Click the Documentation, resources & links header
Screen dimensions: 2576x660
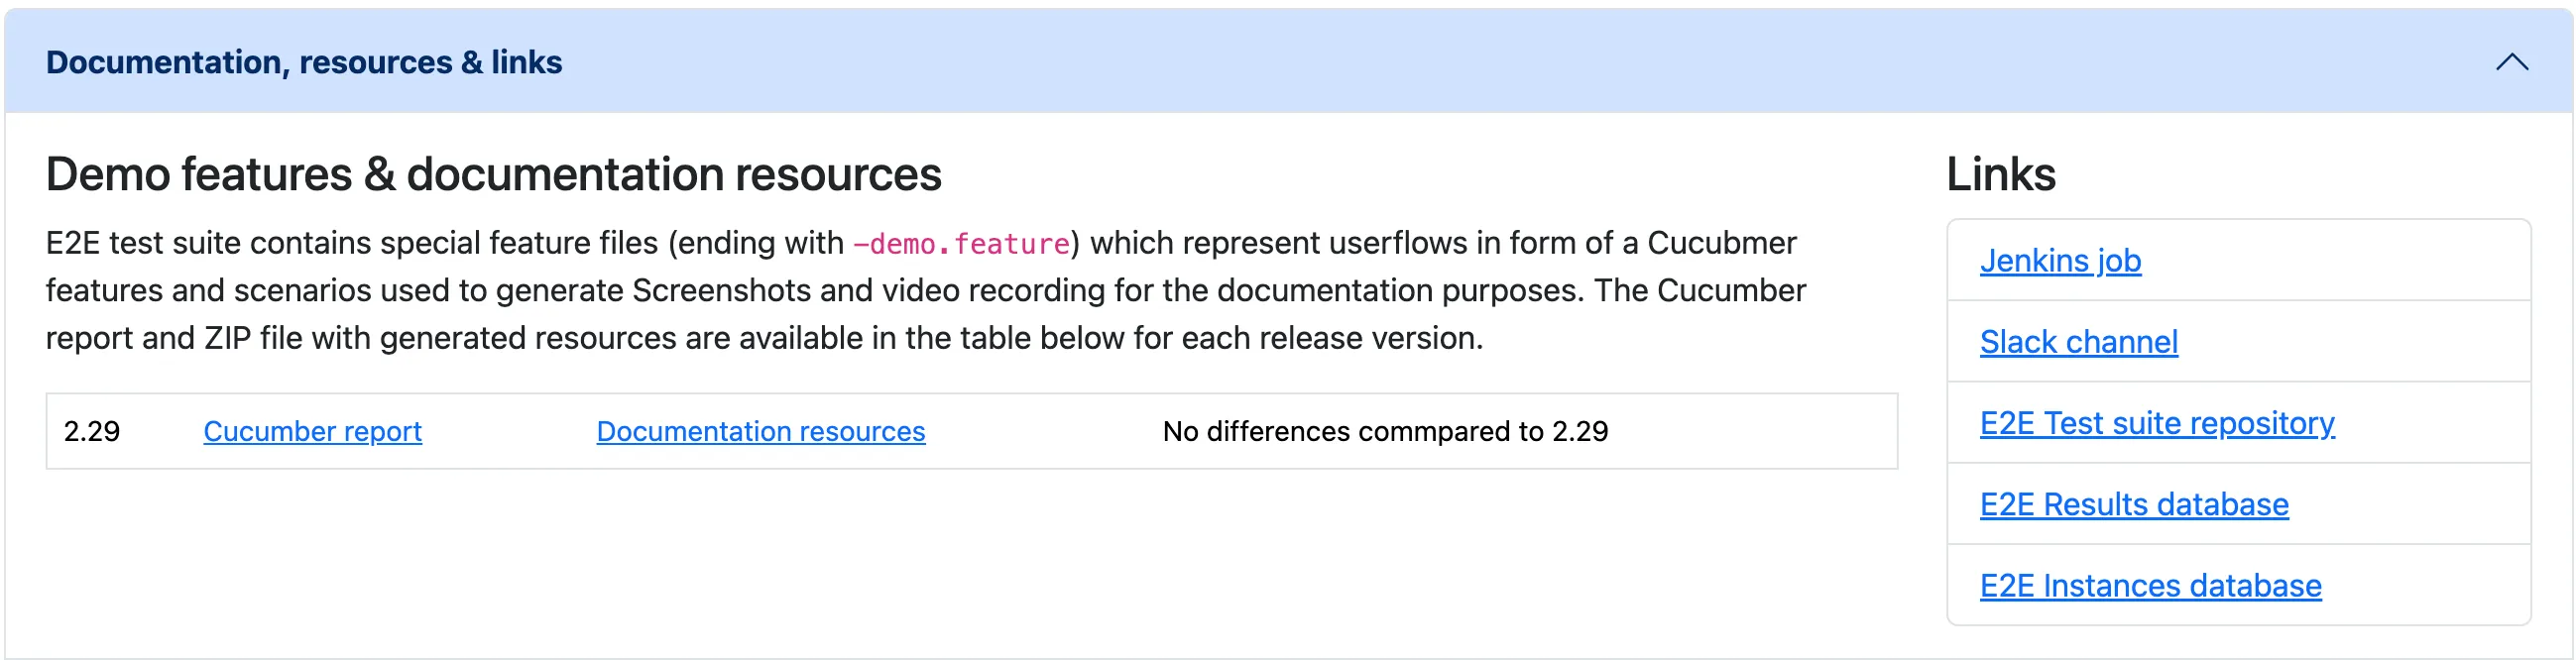305,62
